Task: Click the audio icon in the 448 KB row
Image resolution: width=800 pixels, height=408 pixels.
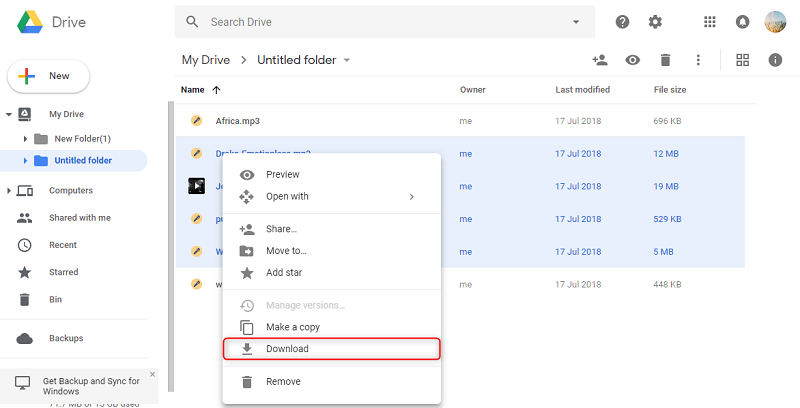Action: pyautogui.click(x=196, y=284)
